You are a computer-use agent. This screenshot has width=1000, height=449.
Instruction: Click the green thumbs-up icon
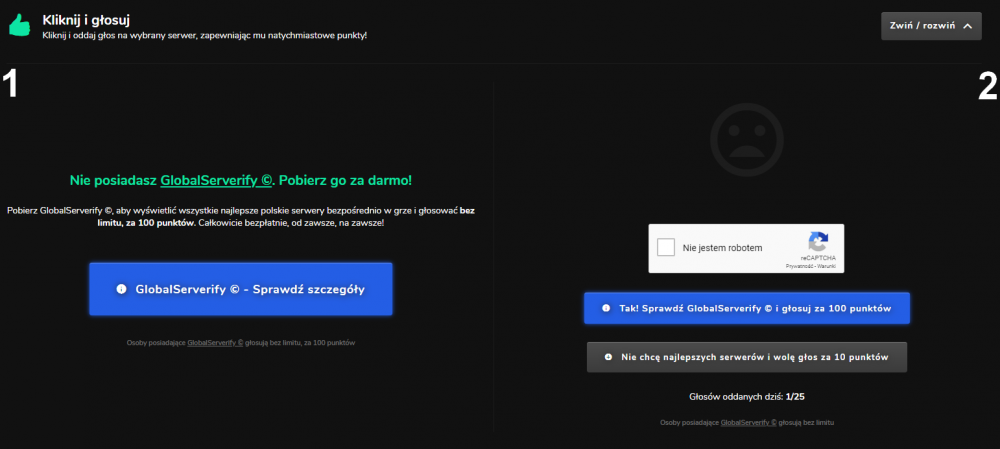pos(20,26)
